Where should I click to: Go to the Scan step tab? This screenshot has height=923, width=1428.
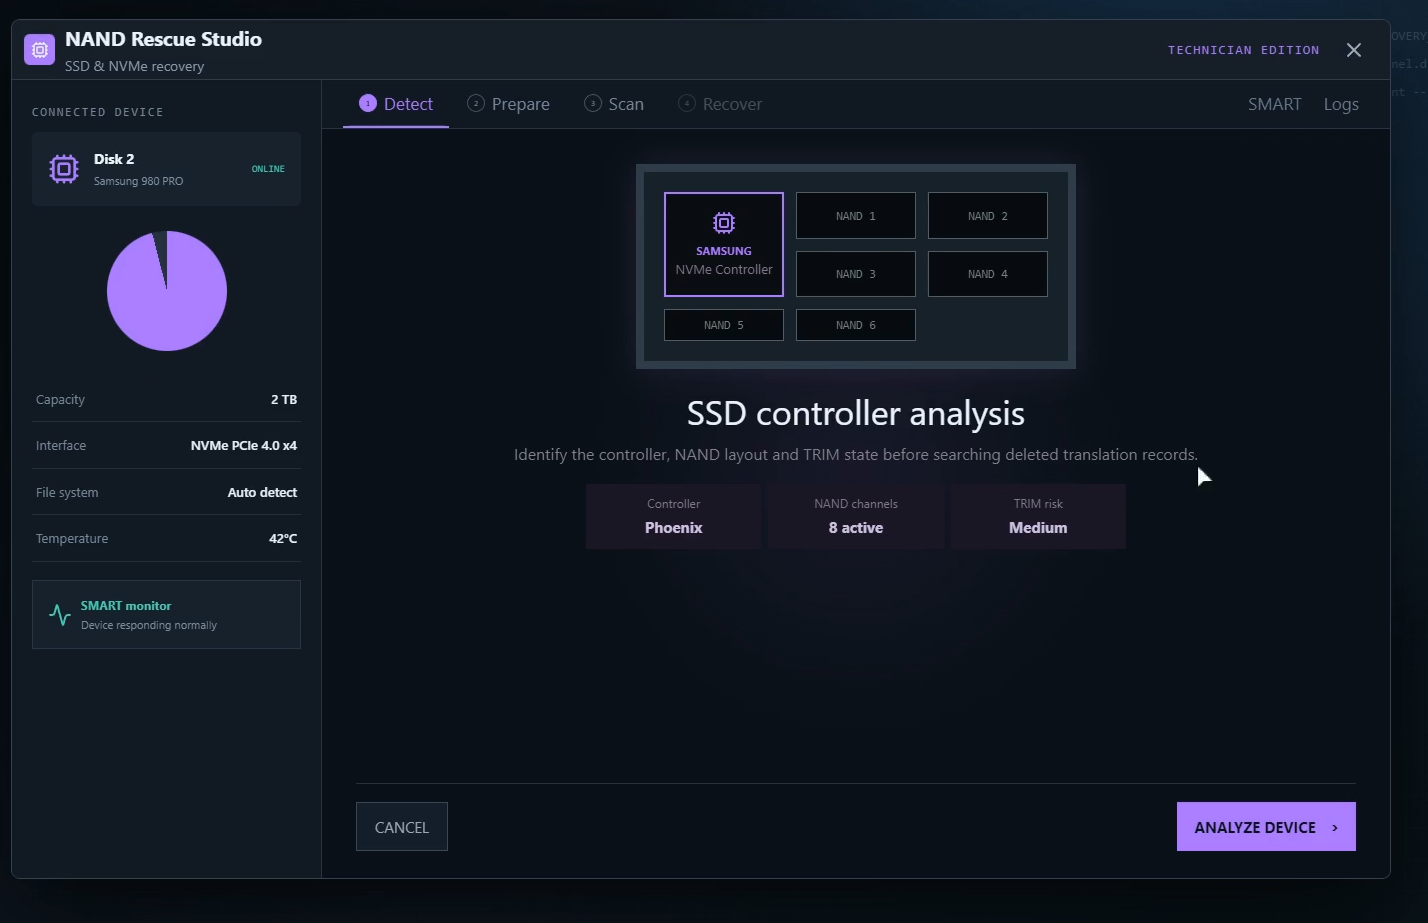click(x=614, y=104)
